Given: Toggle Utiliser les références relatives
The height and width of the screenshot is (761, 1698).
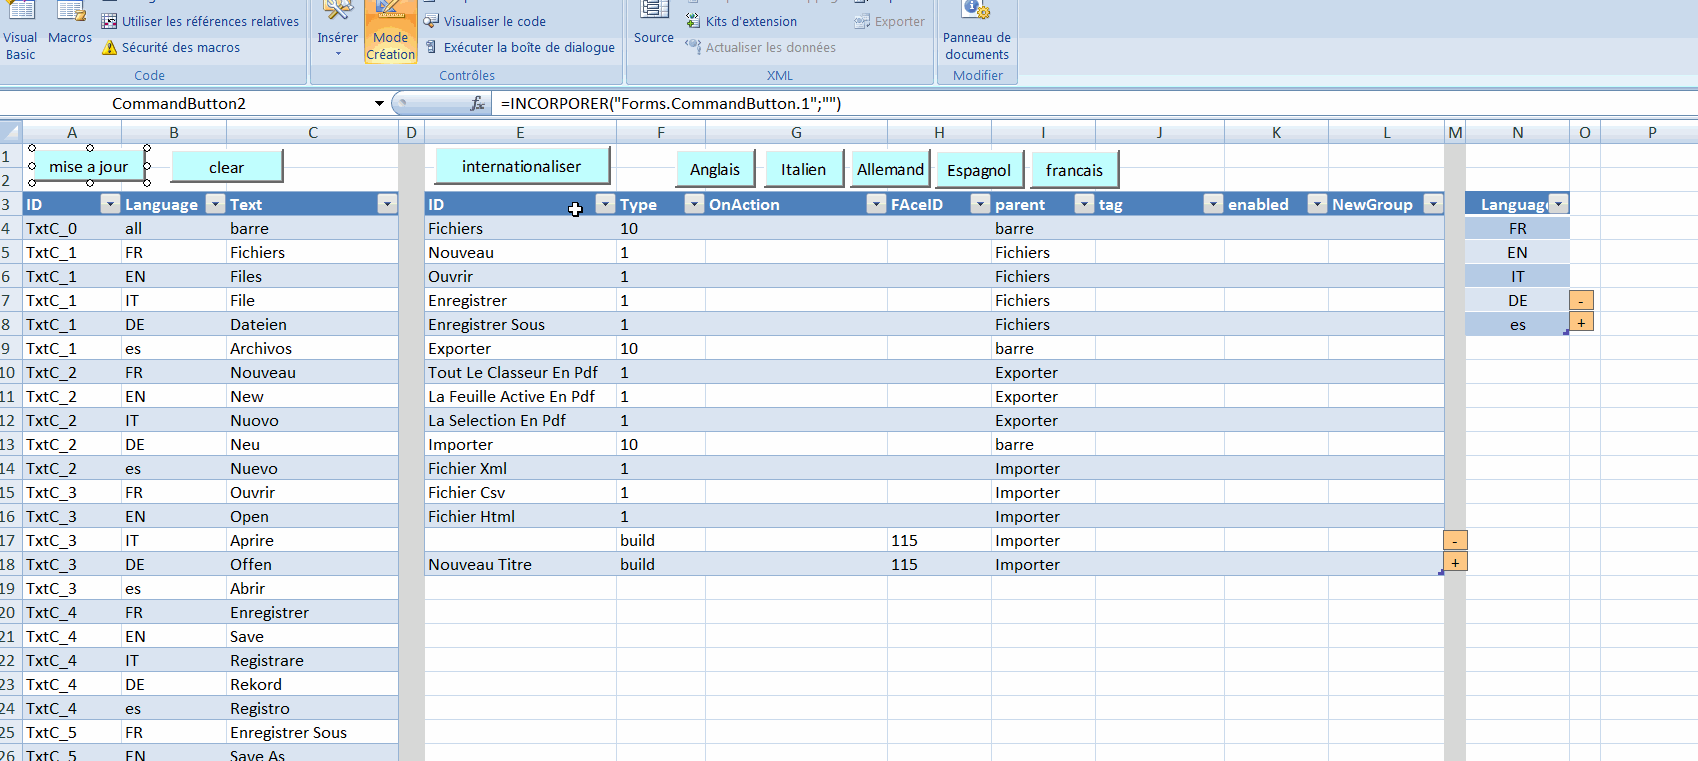Looking at the screenshot, I should tap(200, 21).
